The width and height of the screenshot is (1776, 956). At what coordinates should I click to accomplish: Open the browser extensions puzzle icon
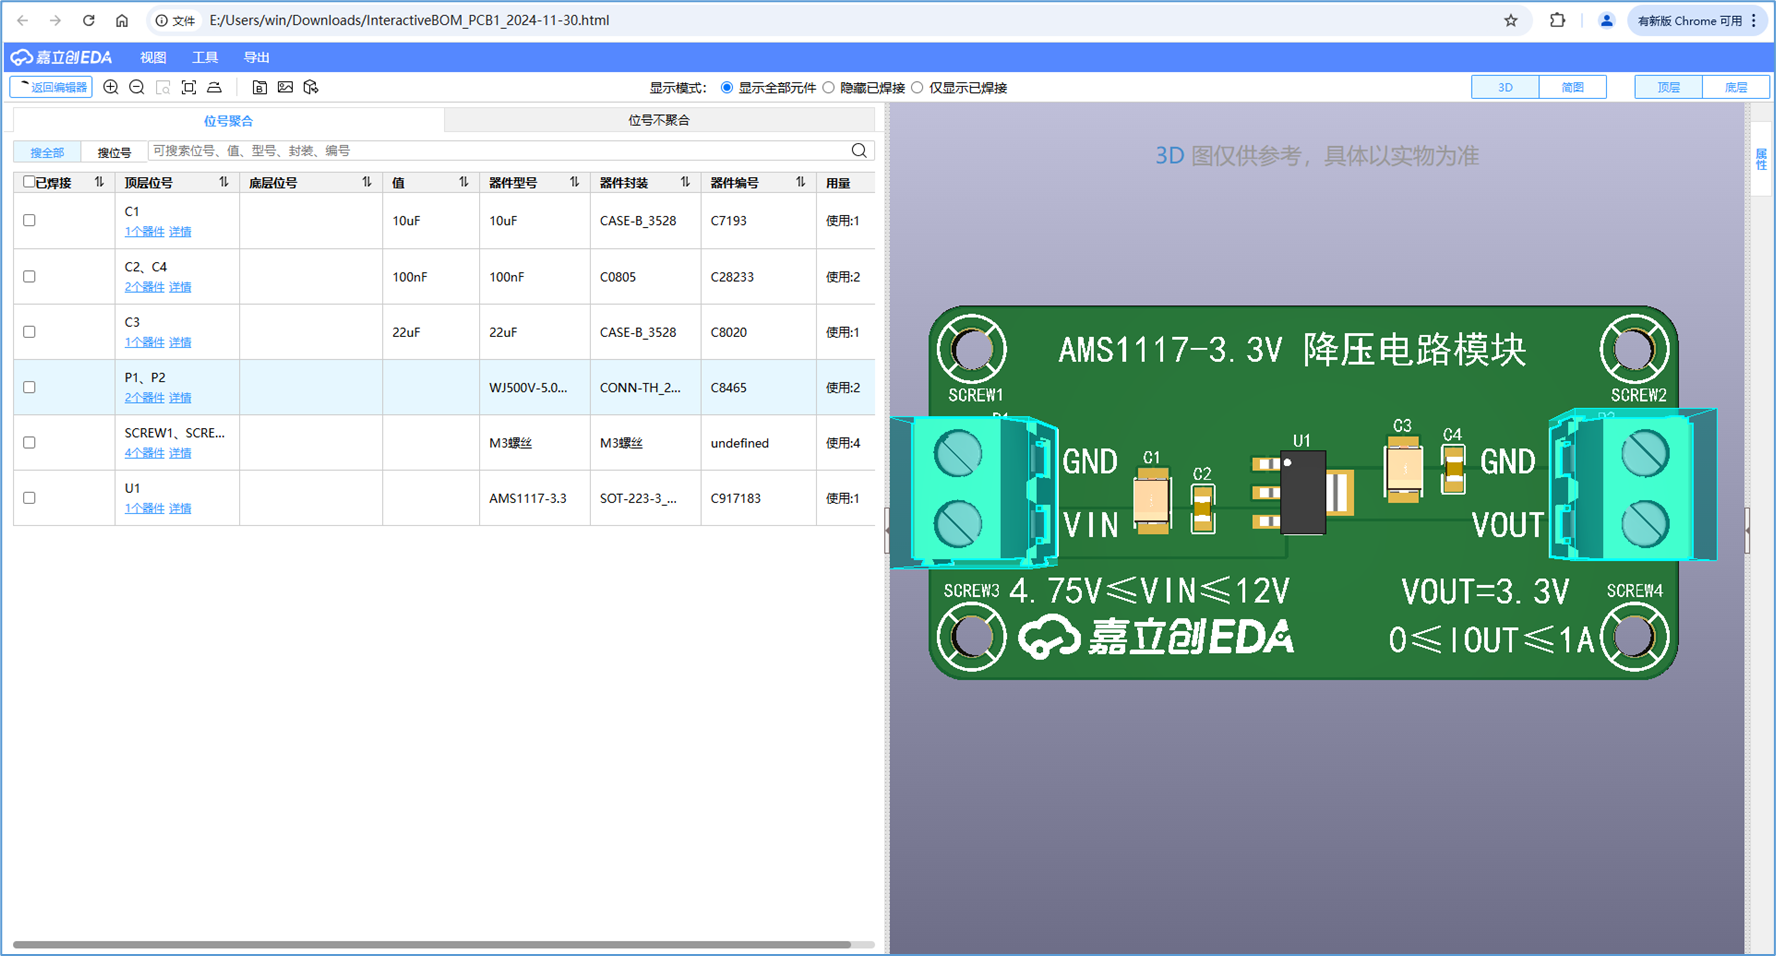(1557, 20)
